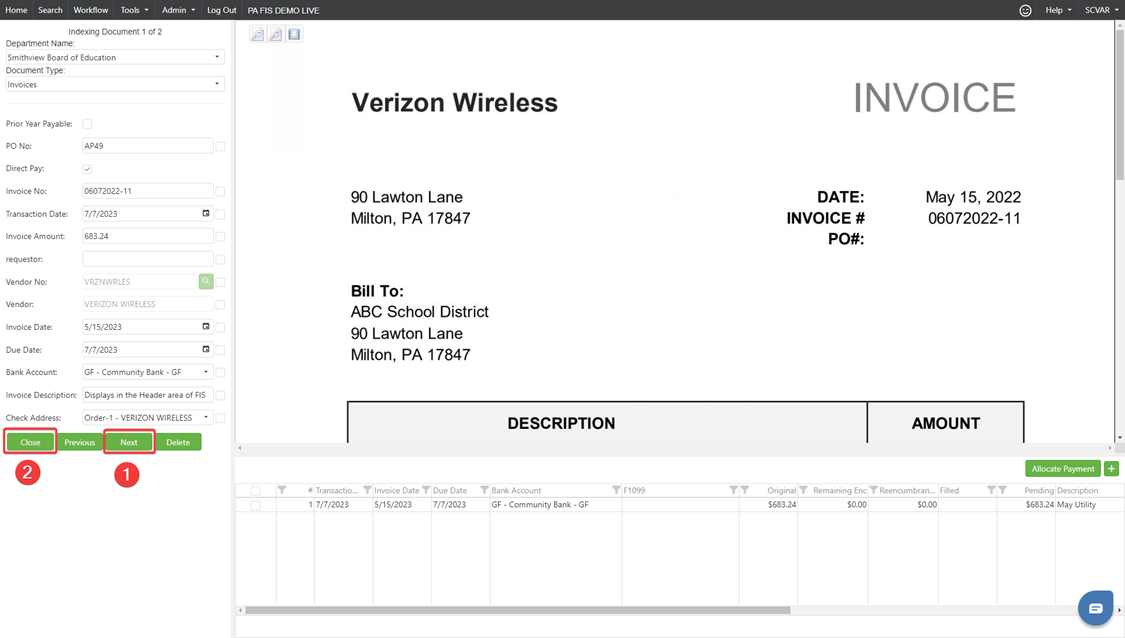Open the Transaction Date calendar picker
1125x638 pixels.
[206, 214]
